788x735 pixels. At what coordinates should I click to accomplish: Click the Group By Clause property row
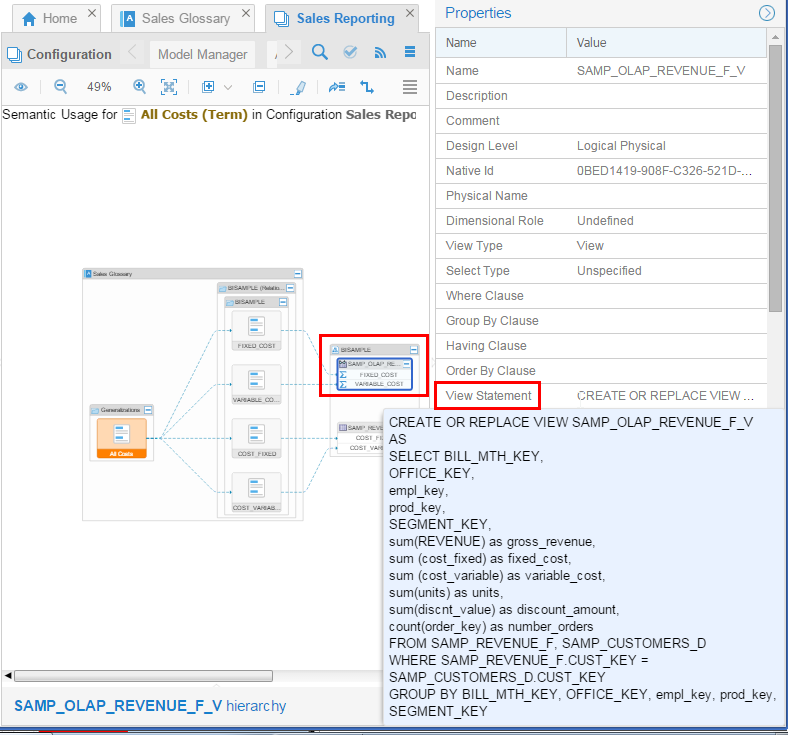click(x=601, y=321)
